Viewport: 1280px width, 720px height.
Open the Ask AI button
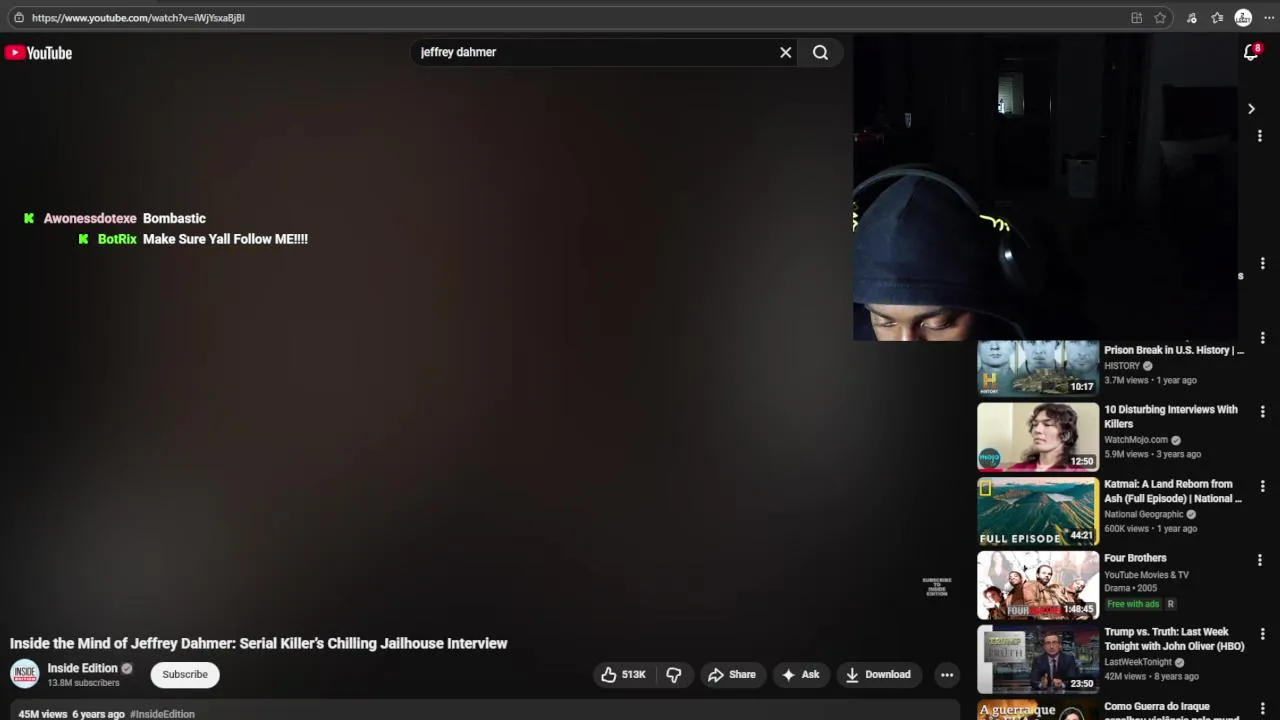point(801,675)
